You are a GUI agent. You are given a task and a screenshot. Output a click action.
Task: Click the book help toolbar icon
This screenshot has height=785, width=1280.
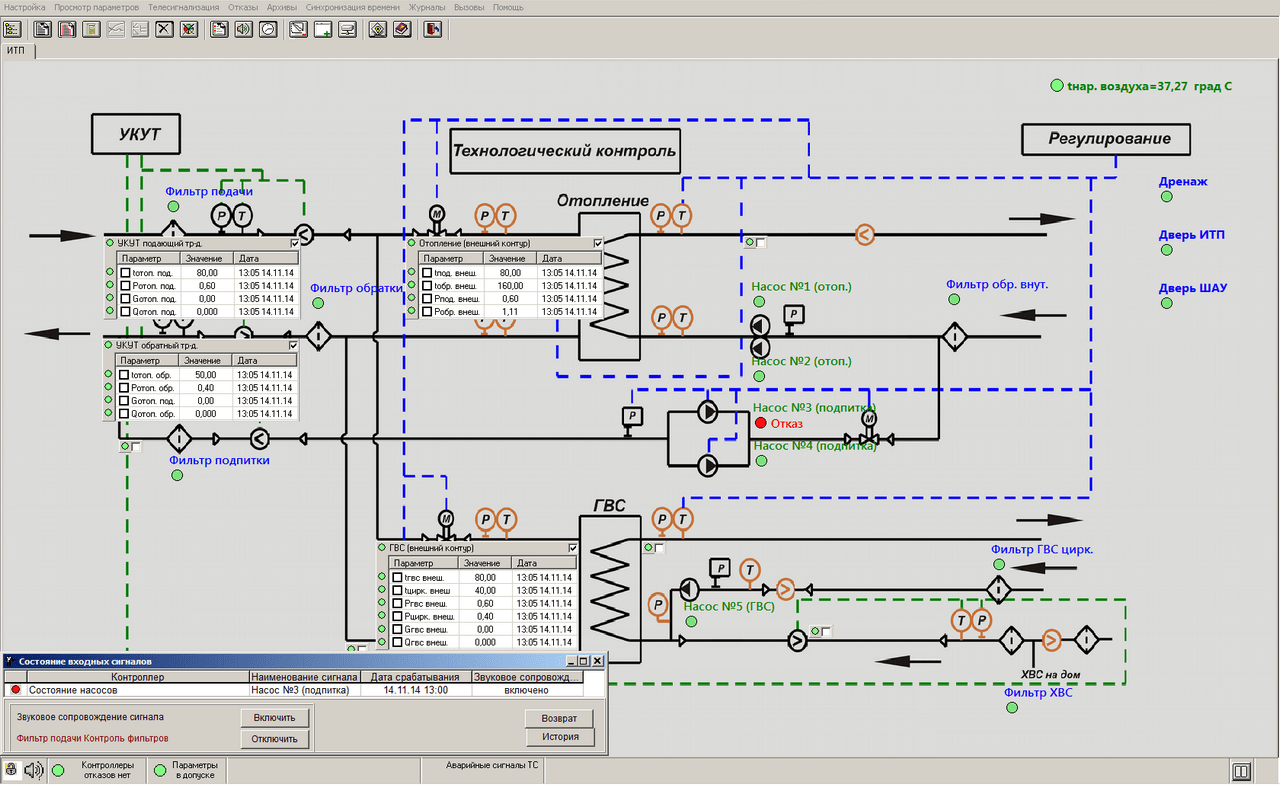point(401,29)
